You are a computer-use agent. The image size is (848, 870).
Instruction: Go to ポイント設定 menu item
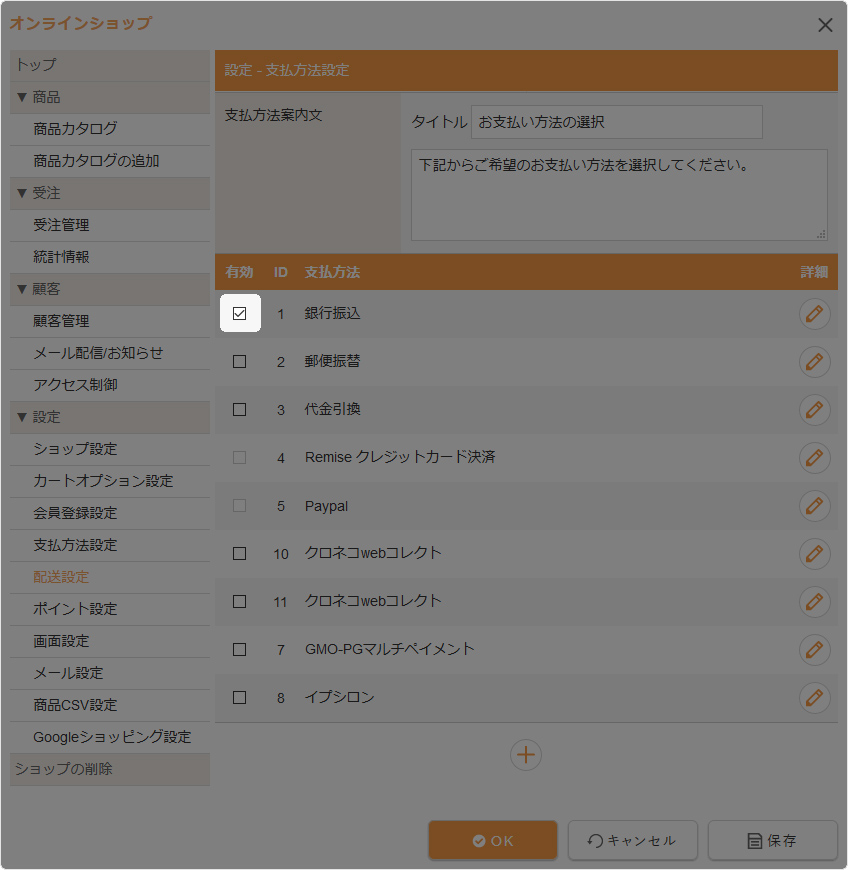click(75, 609)
